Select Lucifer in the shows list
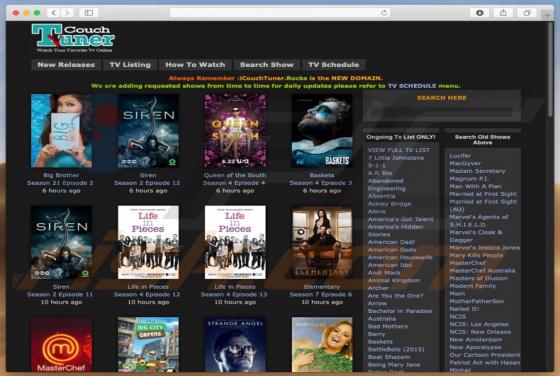 pyautogui.click(x=460, y=156)
